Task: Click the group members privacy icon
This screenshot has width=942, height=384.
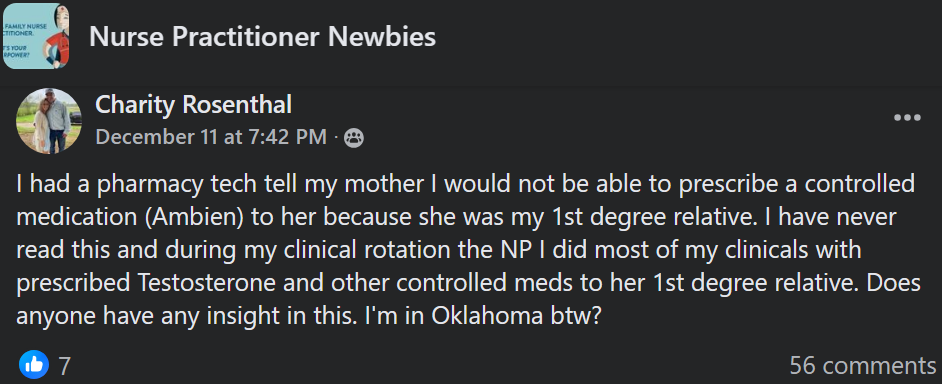Action: [354, 138]
